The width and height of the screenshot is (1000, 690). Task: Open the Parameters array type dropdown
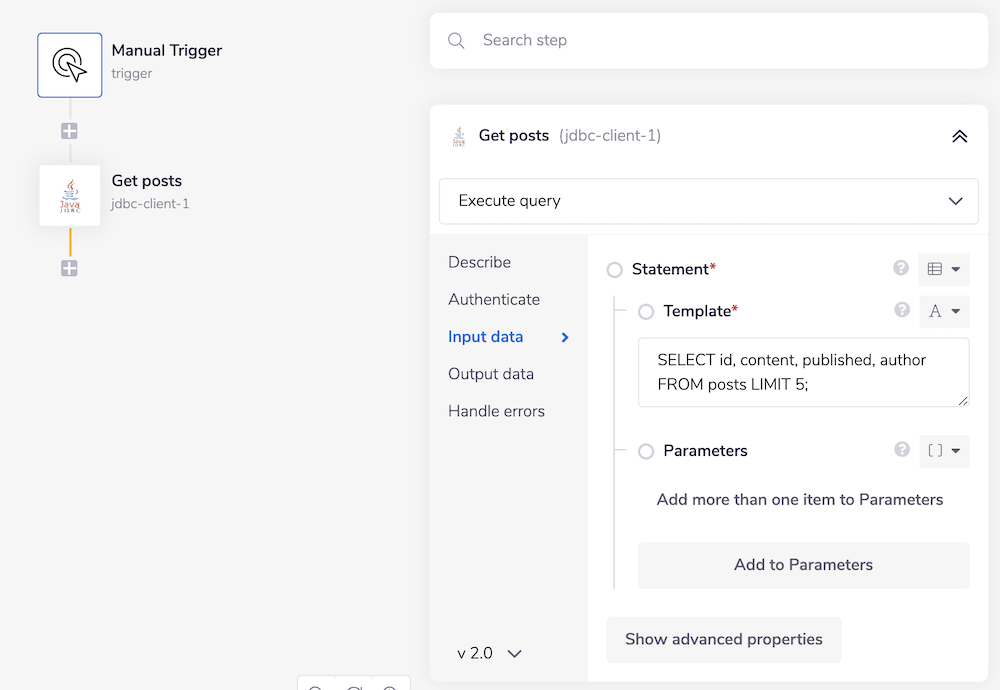tap(944, 451)
